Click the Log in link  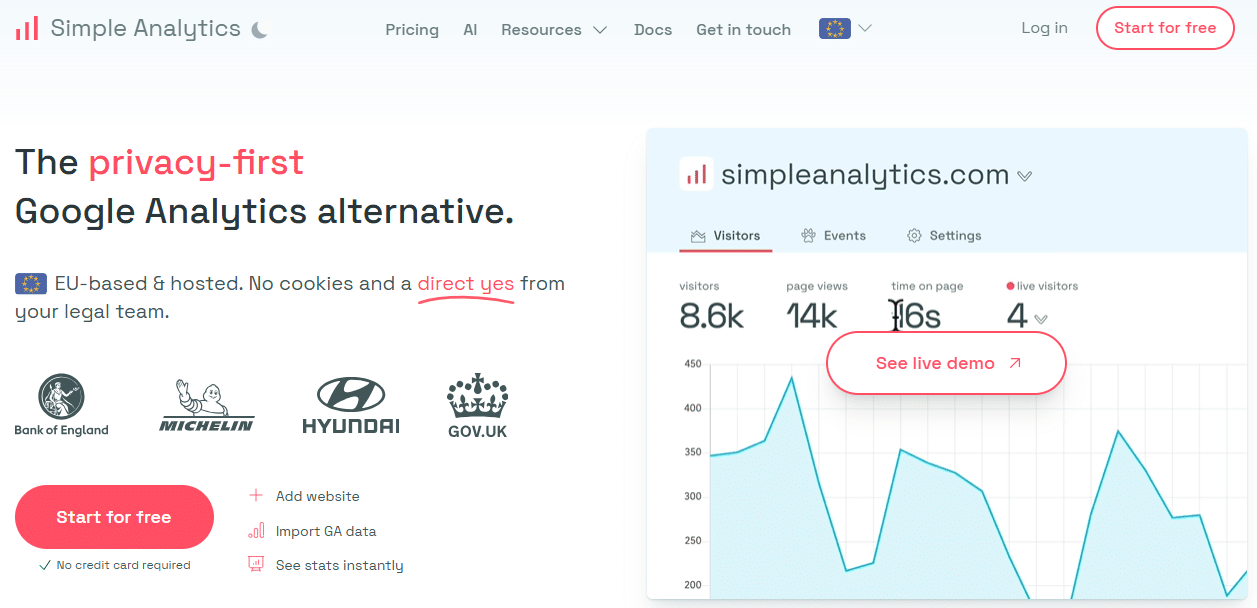click(x=1044, y=28)
